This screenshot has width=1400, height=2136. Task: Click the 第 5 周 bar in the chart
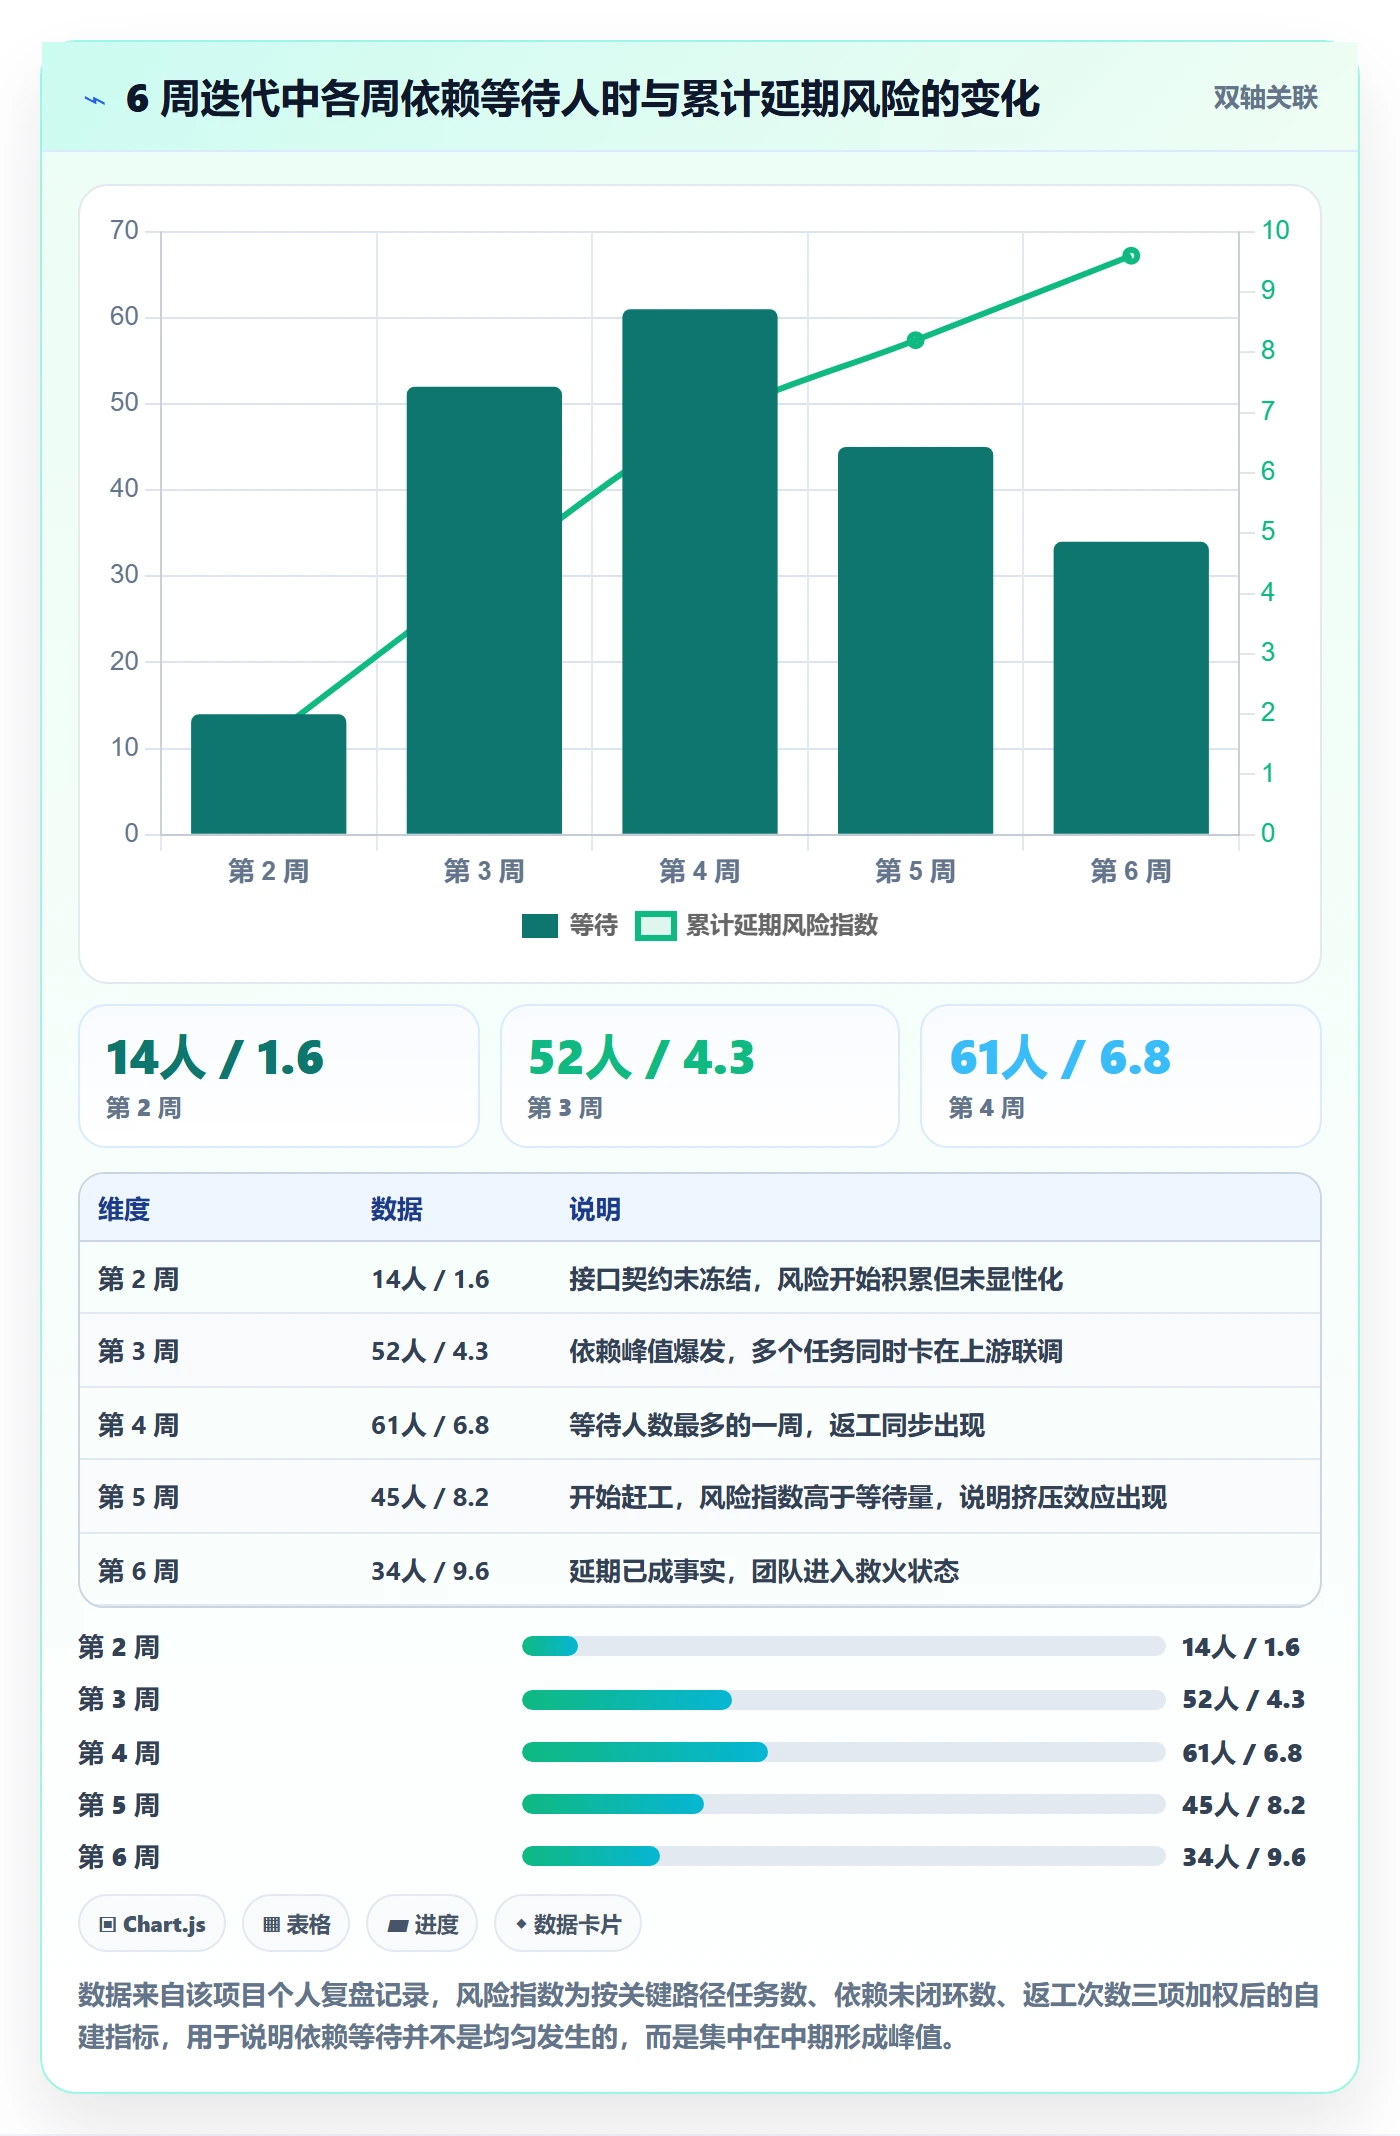[915, 640]
